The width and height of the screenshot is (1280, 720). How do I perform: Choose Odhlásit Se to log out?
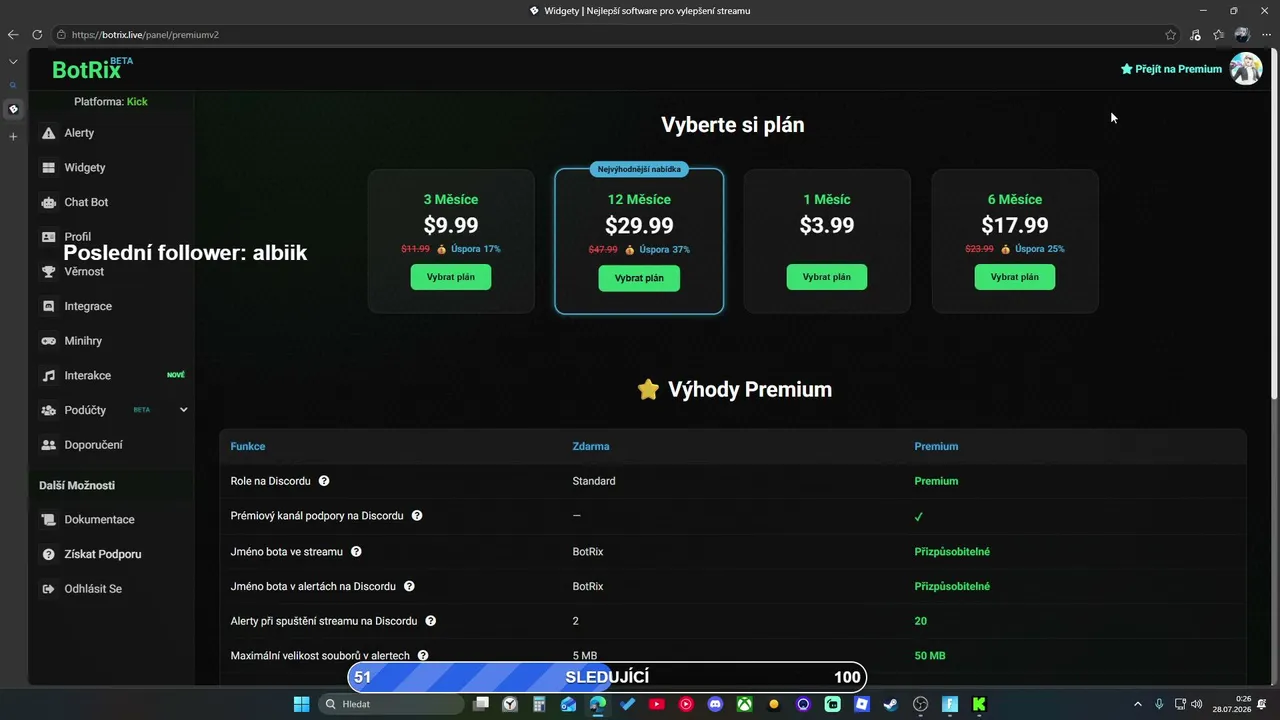[93, 589]
